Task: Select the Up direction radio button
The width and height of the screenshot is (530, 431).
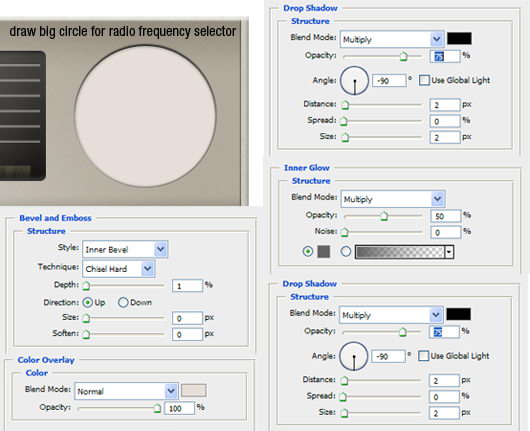Action: point(88,303)
